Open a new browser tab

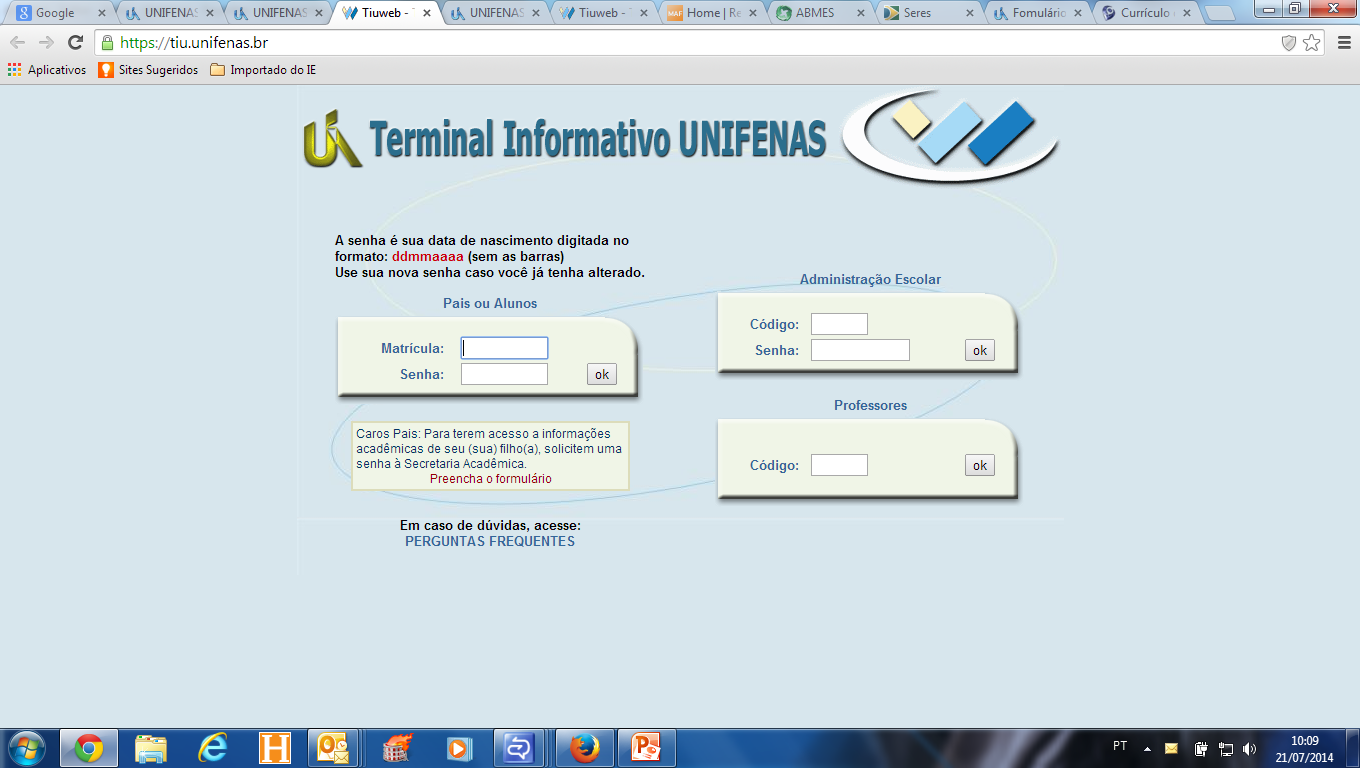1219,14
